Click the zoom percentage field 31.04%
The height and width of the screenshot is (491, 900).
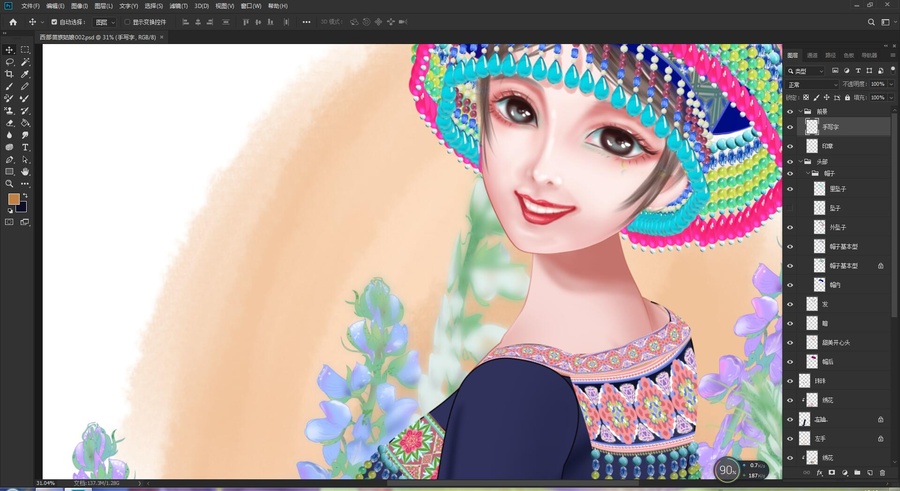pyautogui.click(x=46, y=484)
